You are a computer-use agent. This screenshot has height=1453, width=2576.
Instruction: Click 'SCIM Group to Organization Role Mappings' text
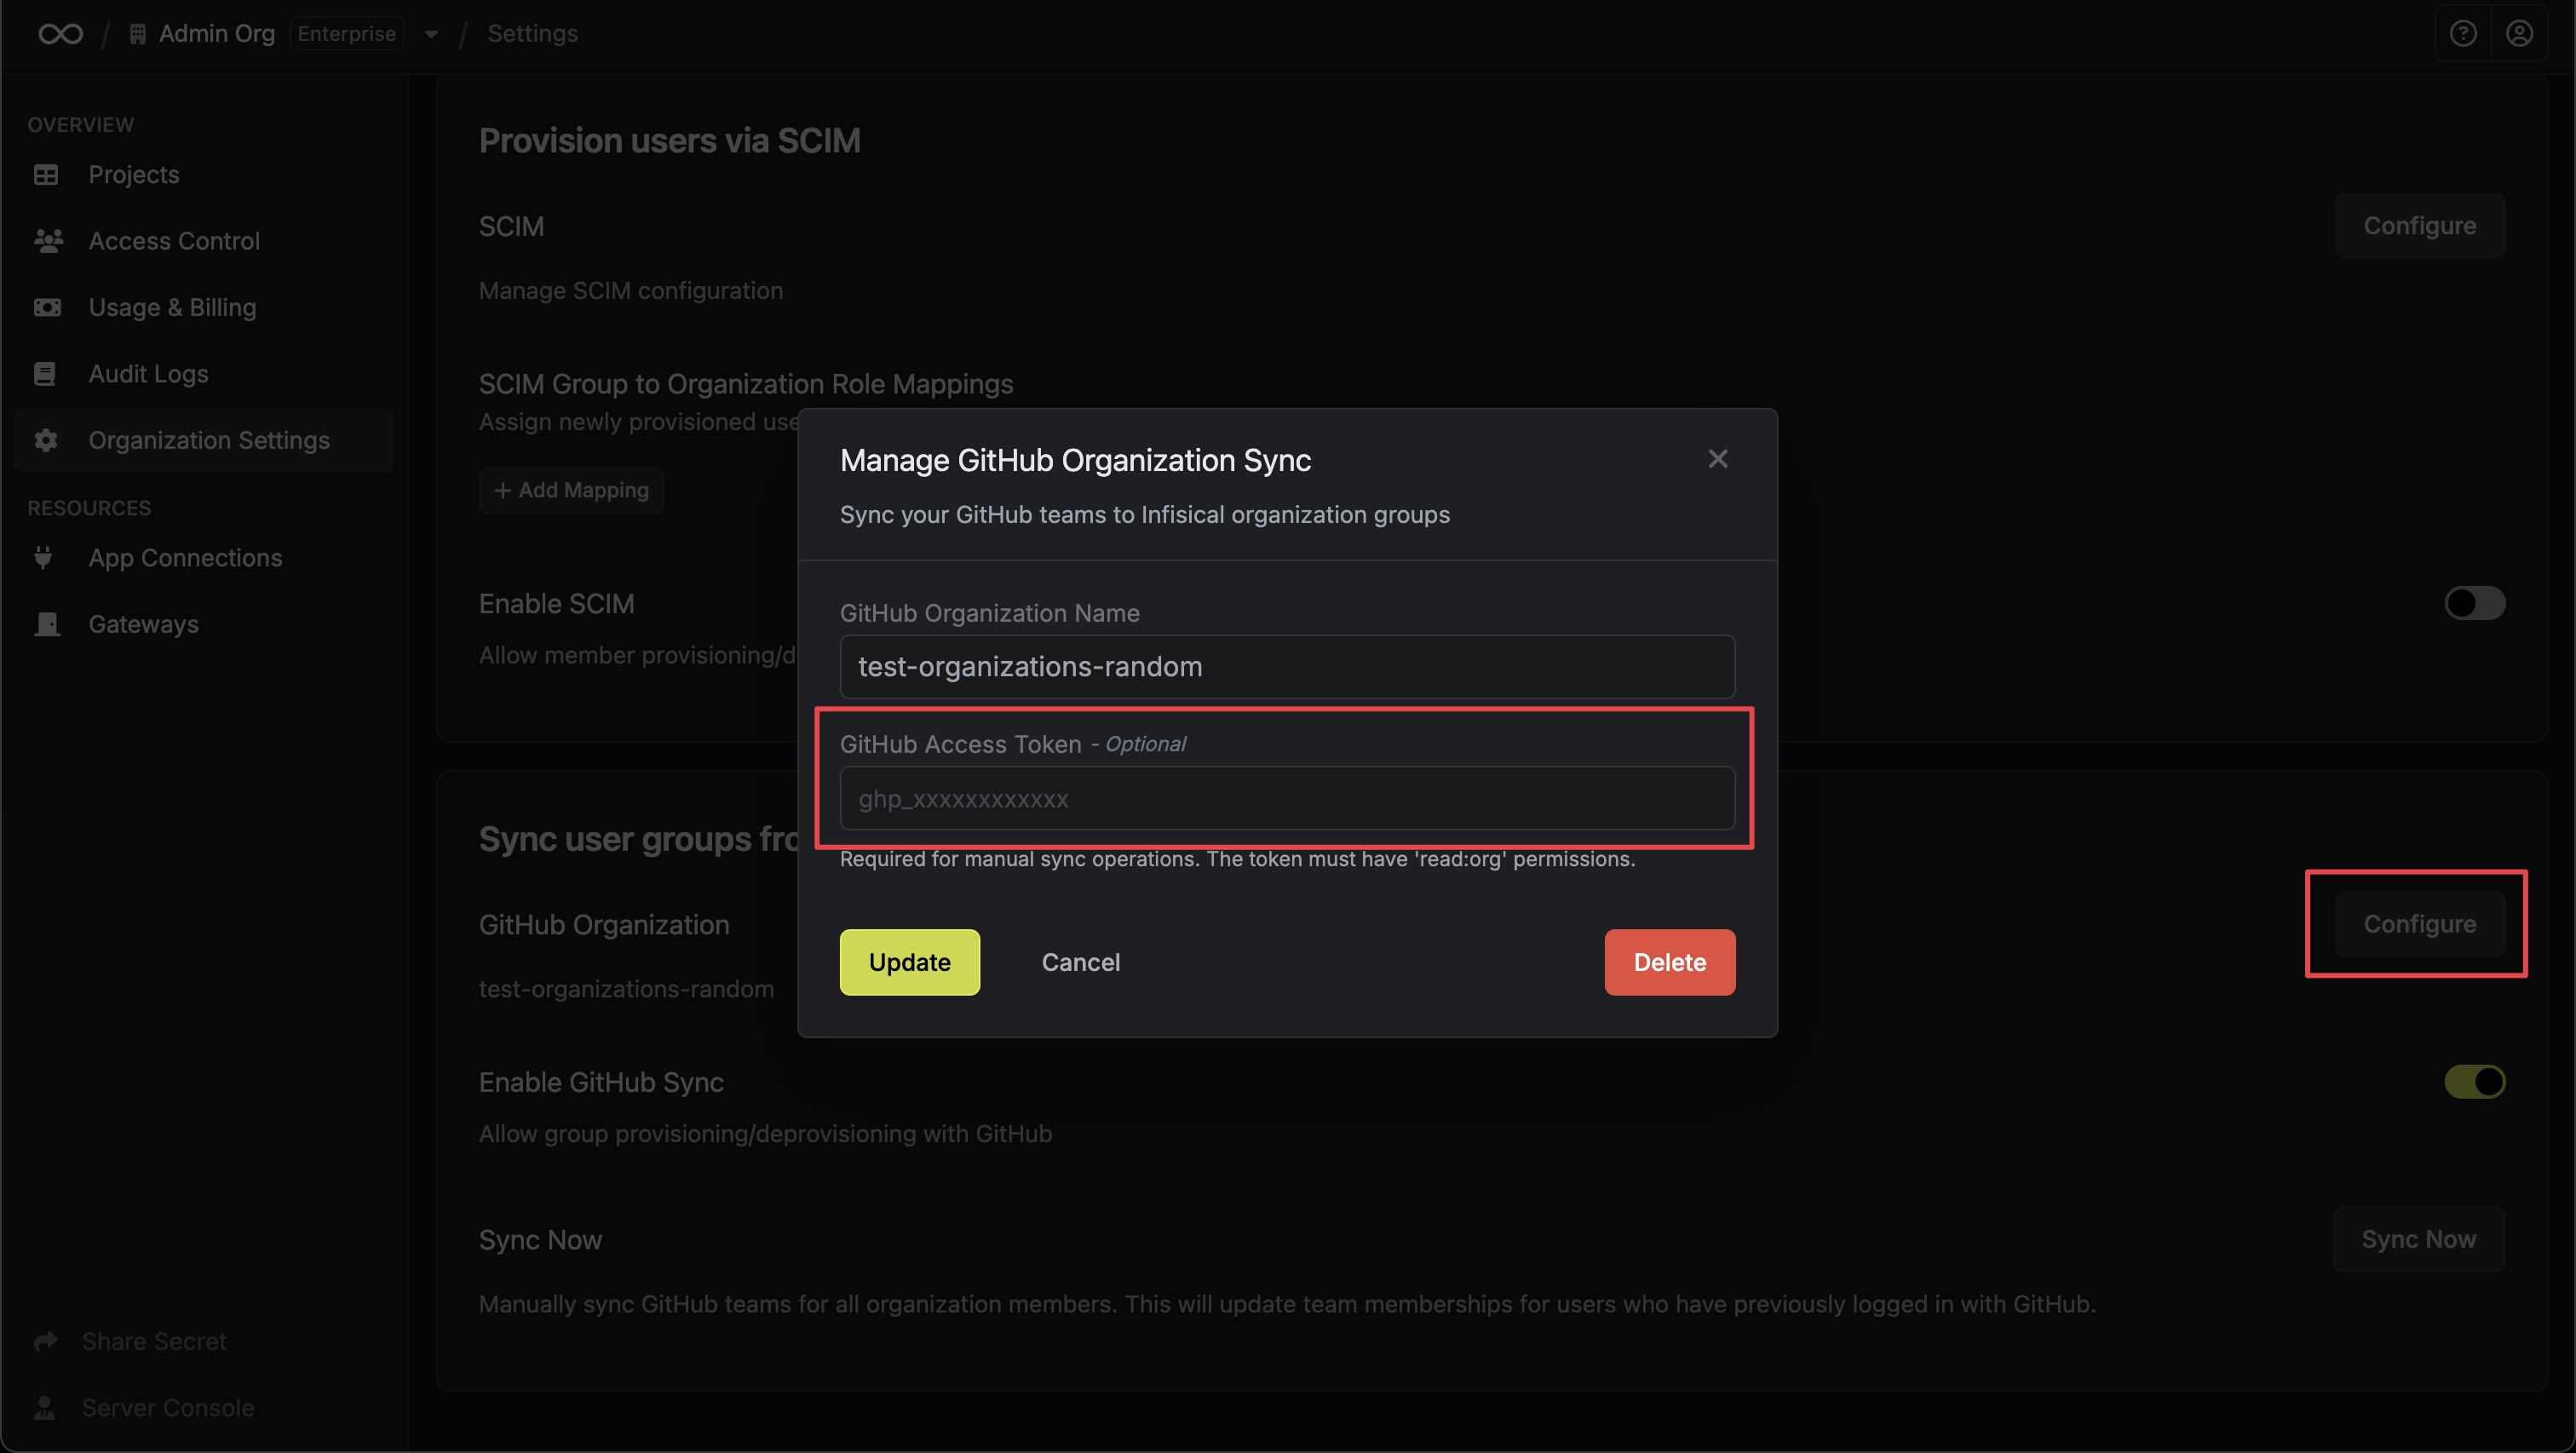(x=745, y=384)
